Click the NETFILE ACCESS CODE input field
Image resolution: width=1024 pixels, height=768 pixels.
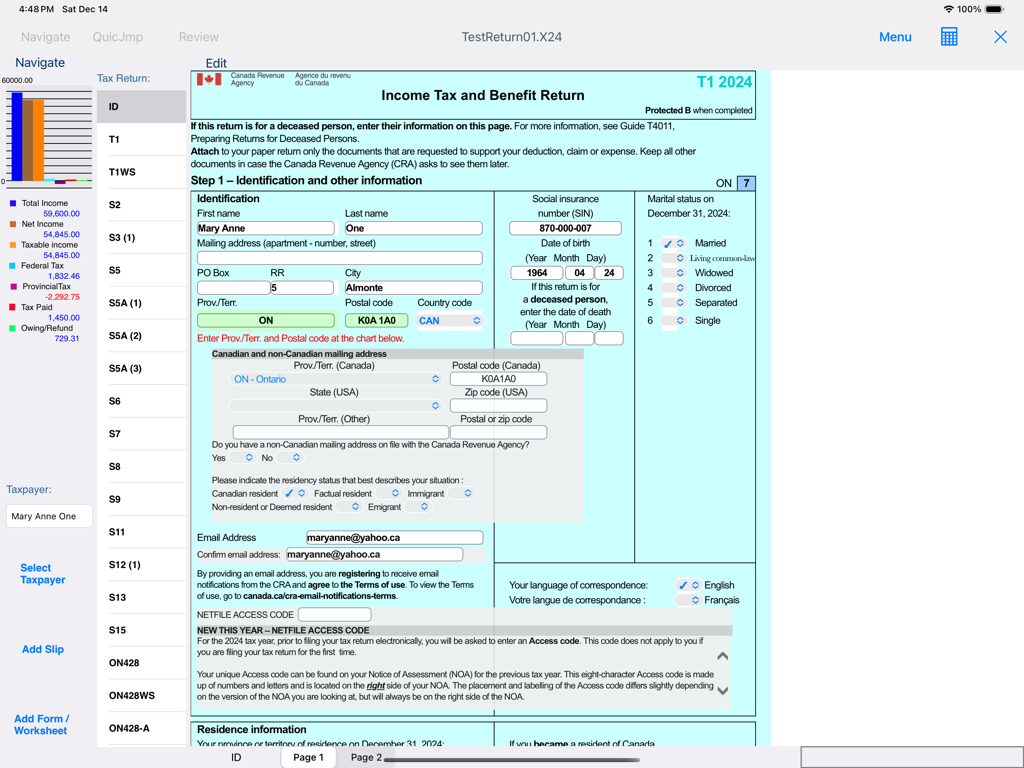336,613
